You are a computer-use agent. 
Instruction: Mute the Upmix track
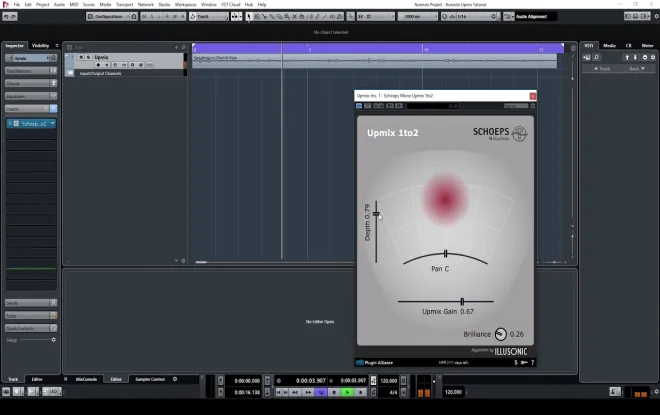coord(81,57)
